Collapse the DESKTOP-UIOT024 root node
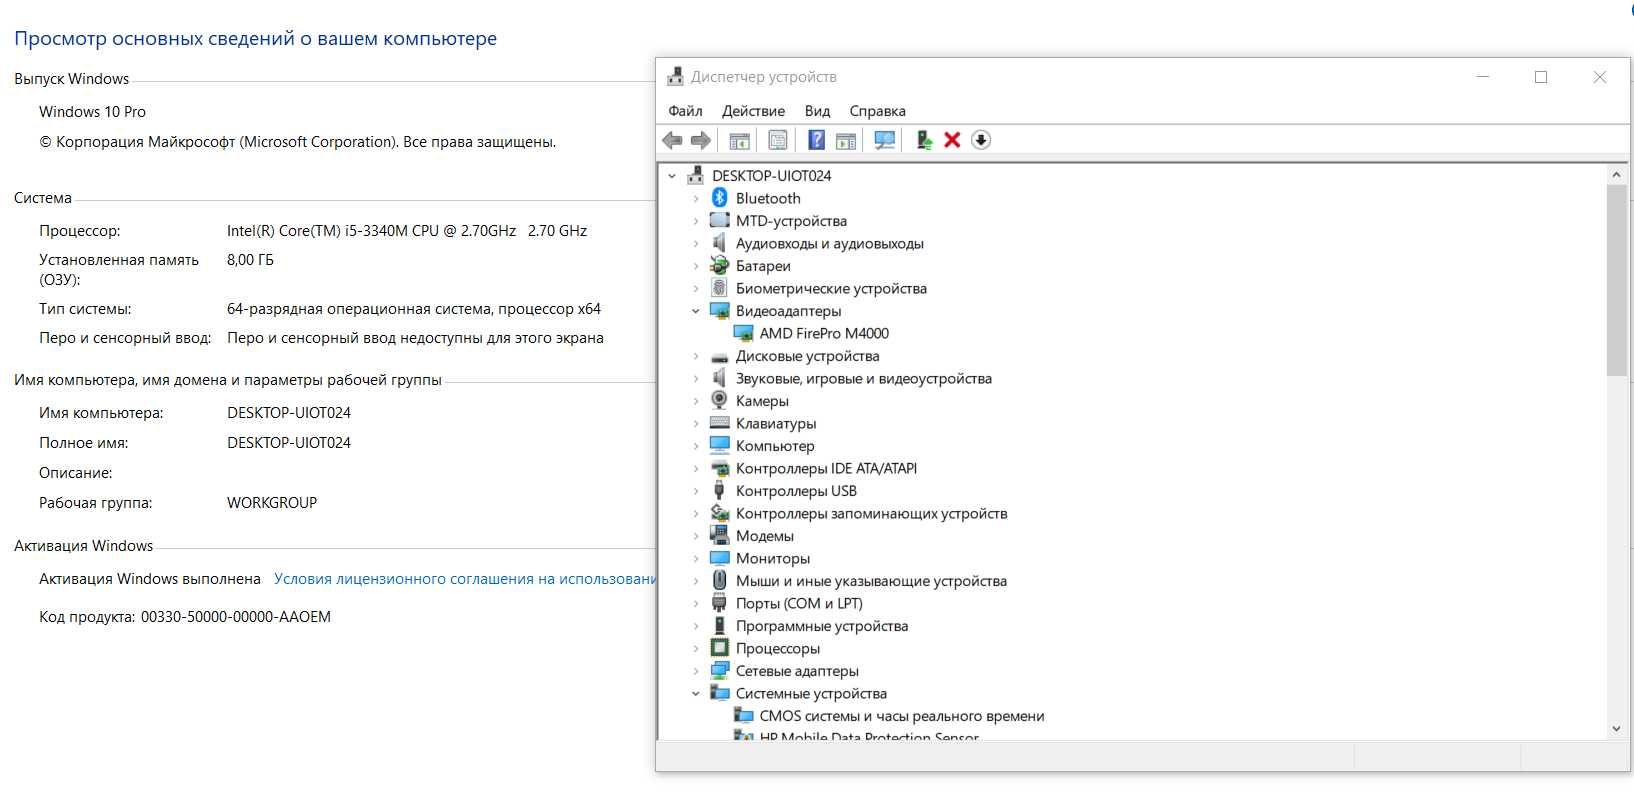1634x798 pixels. point(672,176)
